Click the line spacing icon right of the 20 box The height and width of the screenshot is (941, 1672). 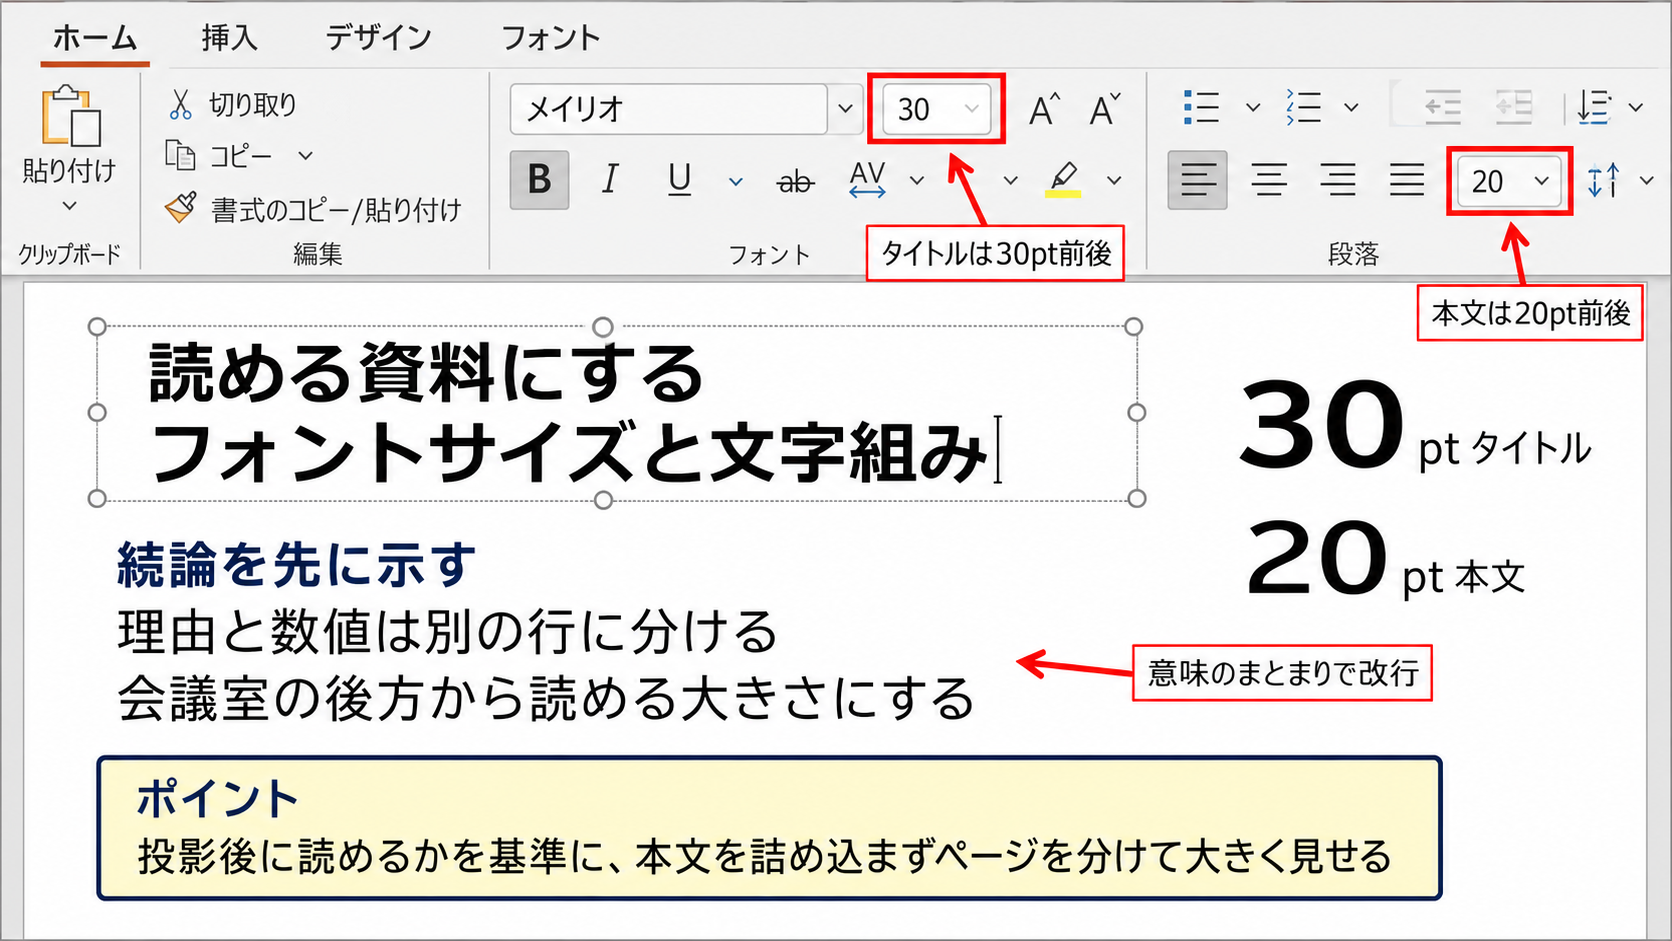coord(1604,180)
